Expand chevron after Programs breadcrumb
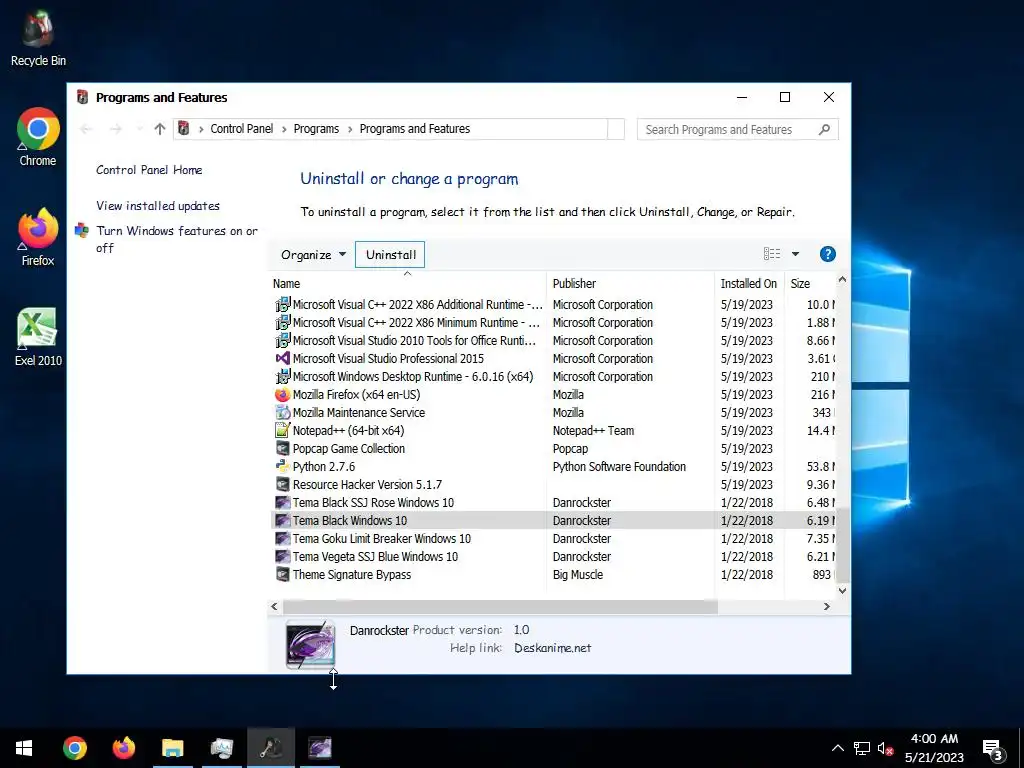This screenshot has height=768, width=1024. (x=350, y=129)
